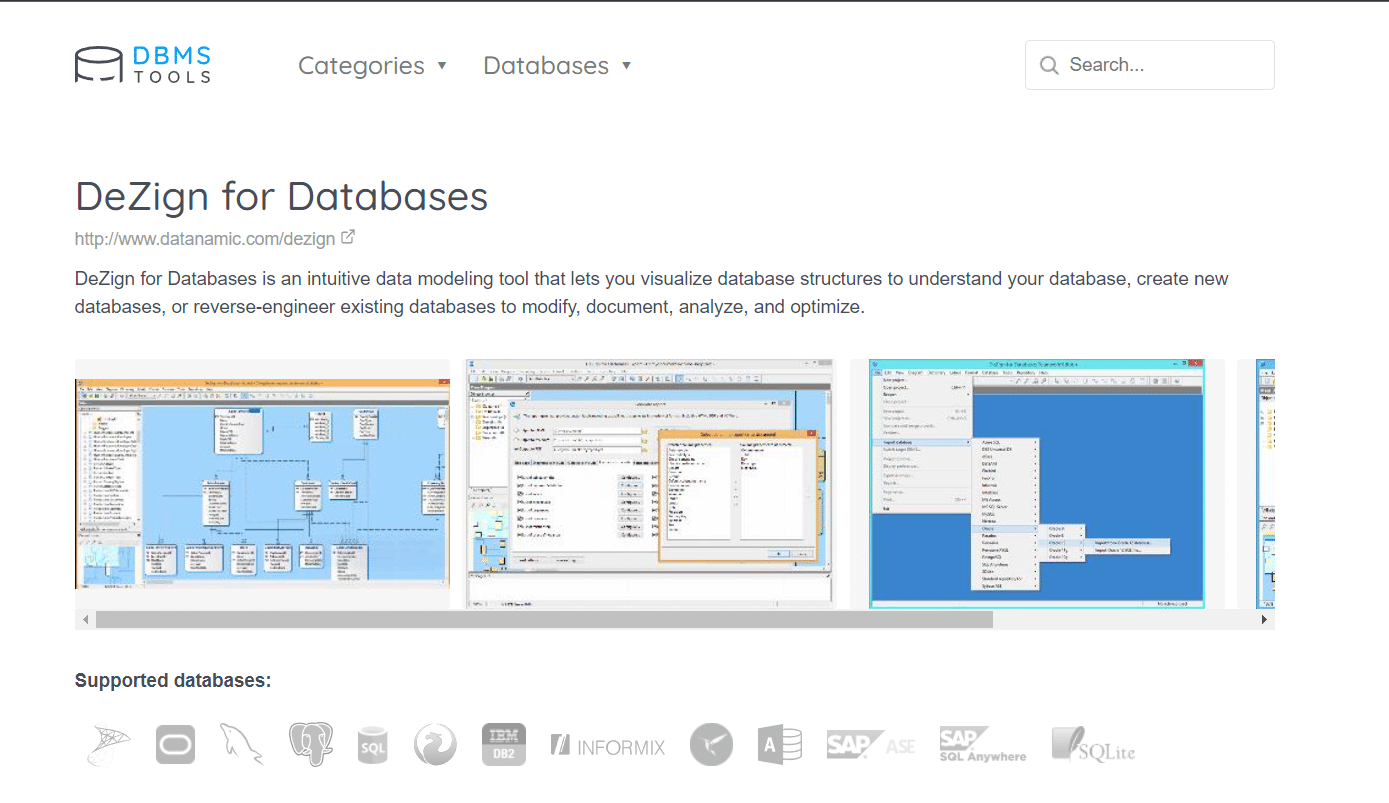Select the Firebird database icon
The height and width of the screenshot is (803, 1389).
tap(436, 745)
